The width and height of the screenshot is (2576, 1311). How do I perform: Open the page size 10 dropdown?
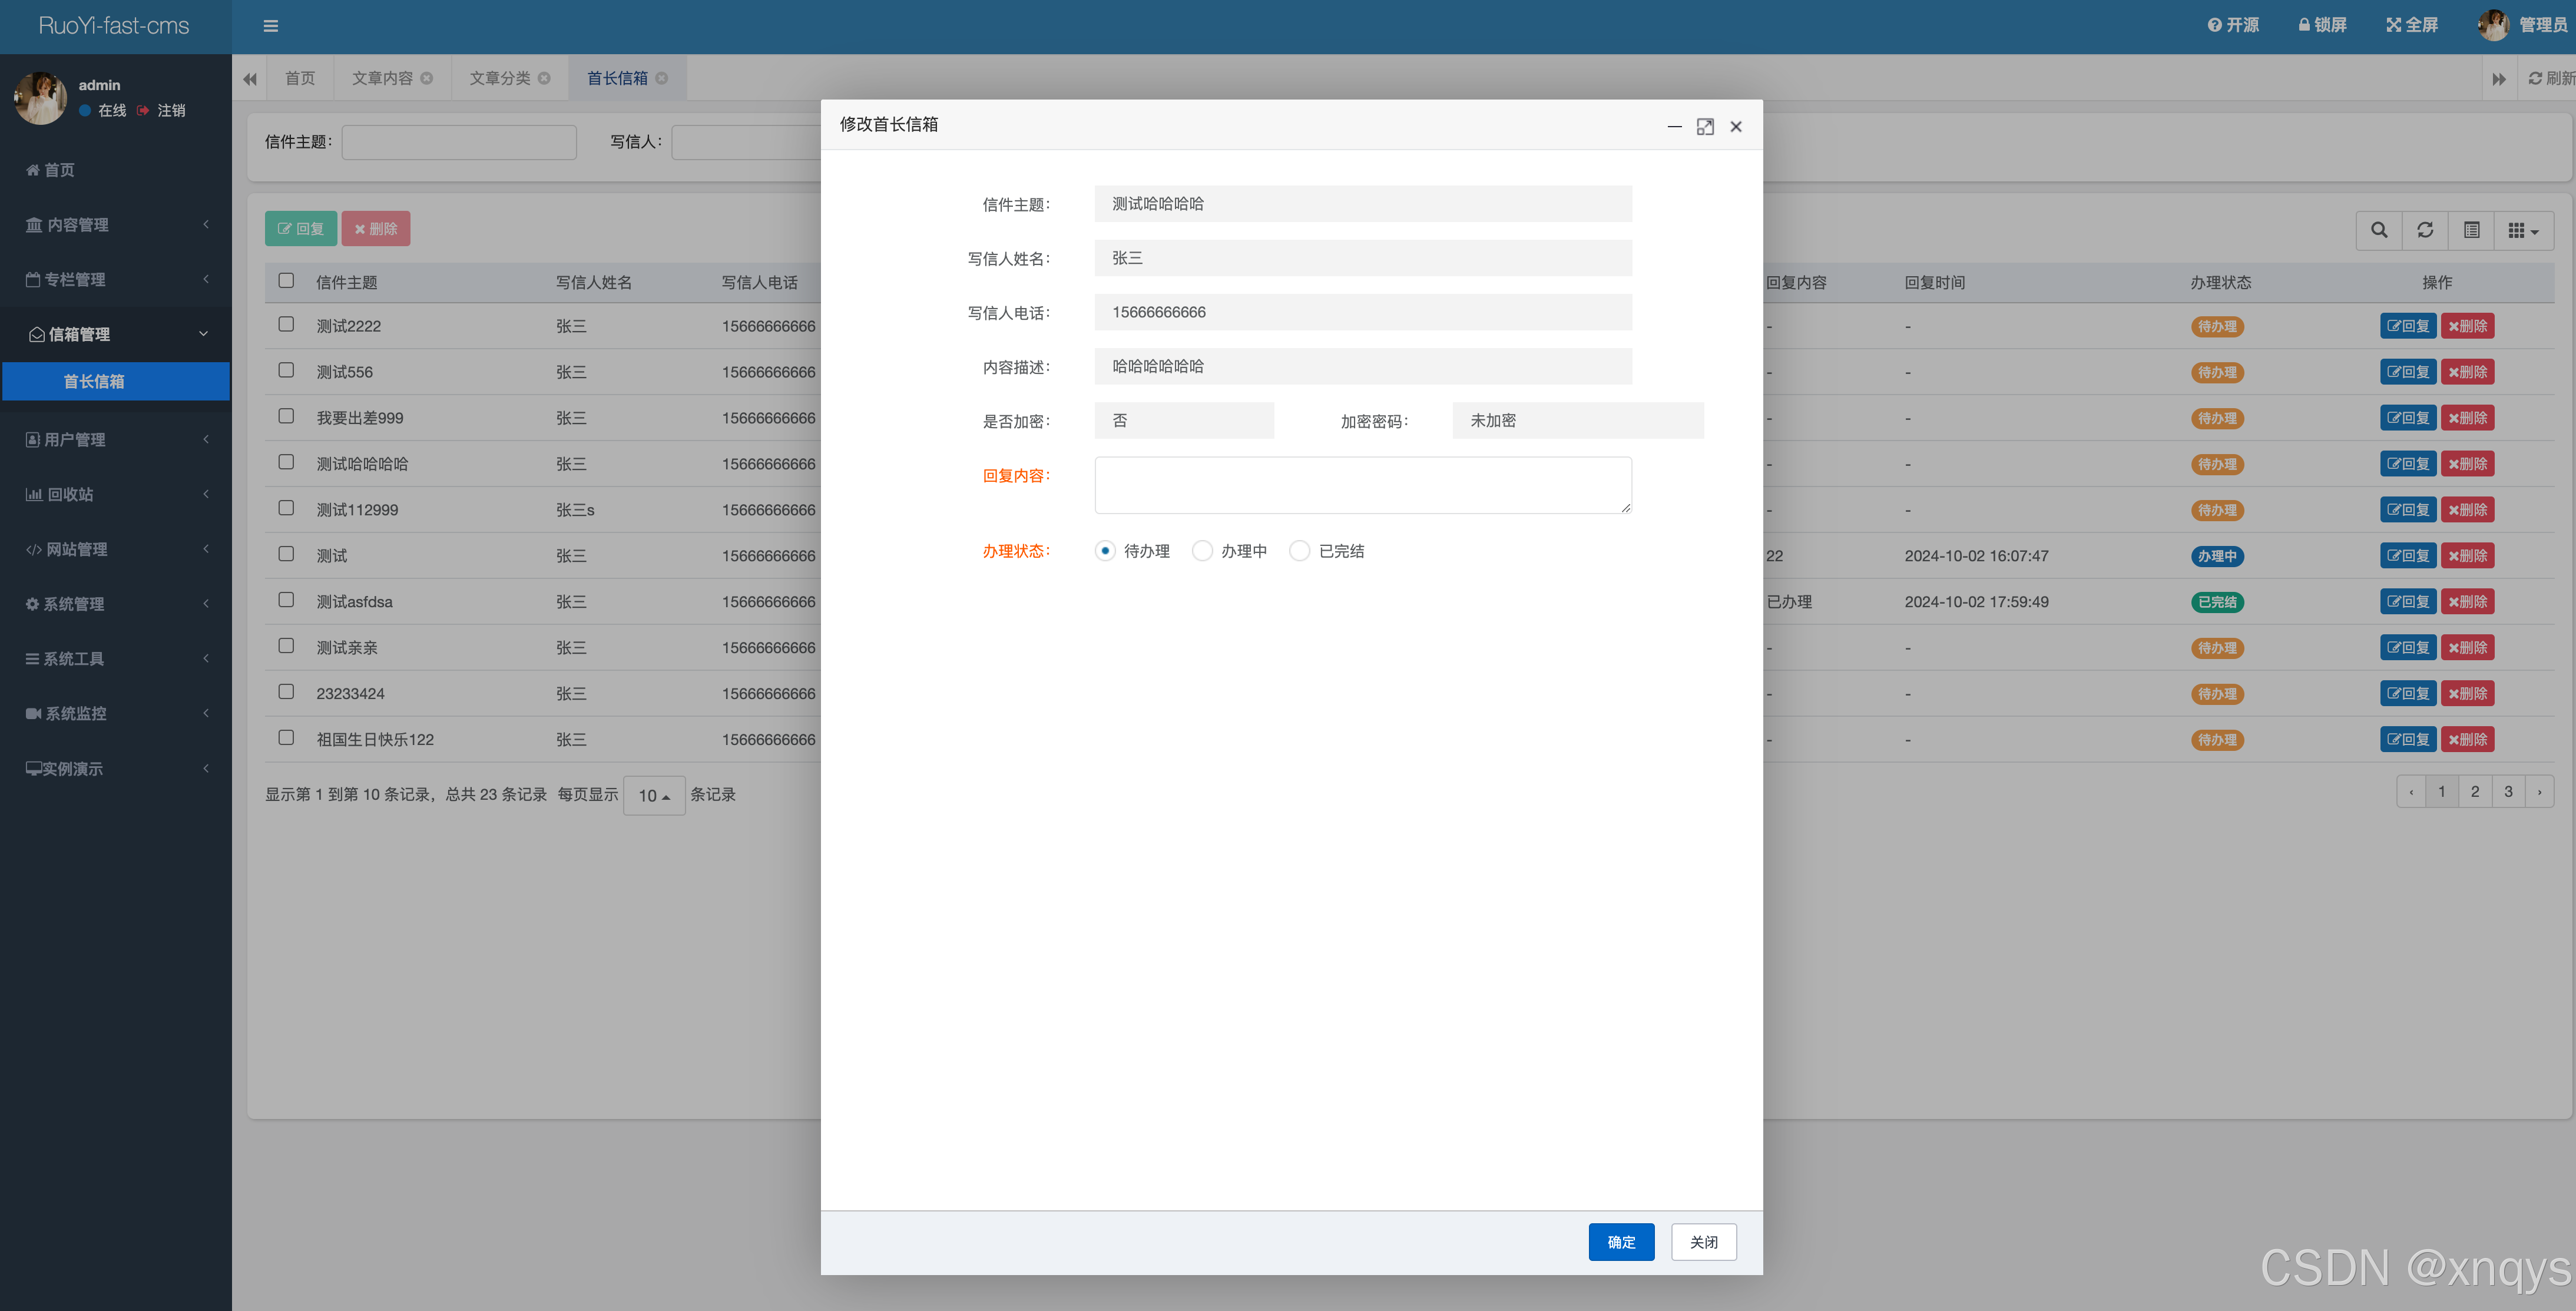point(654,795)
